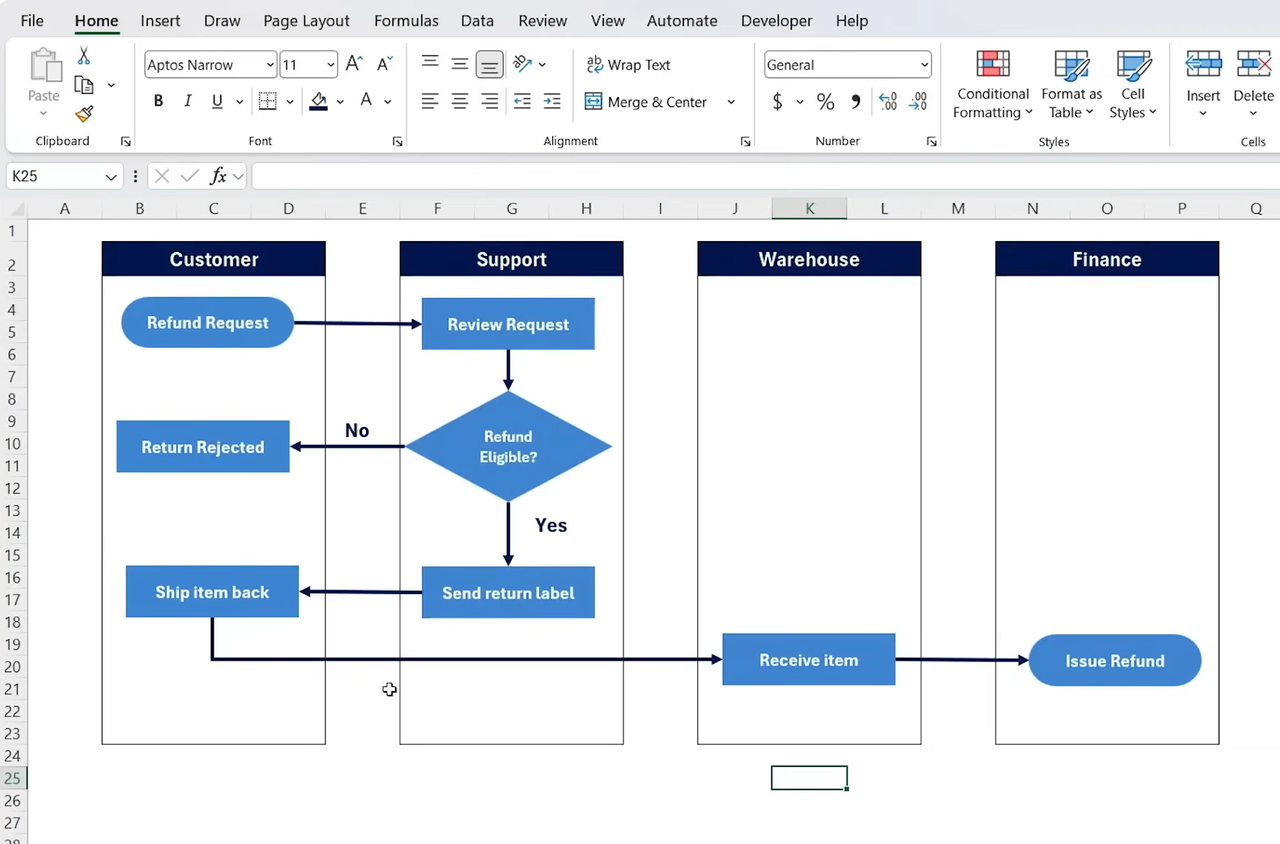The height and width of the screenshot is (844, 1280).
Task: Switch to the Insert tab
Action: 160,20
